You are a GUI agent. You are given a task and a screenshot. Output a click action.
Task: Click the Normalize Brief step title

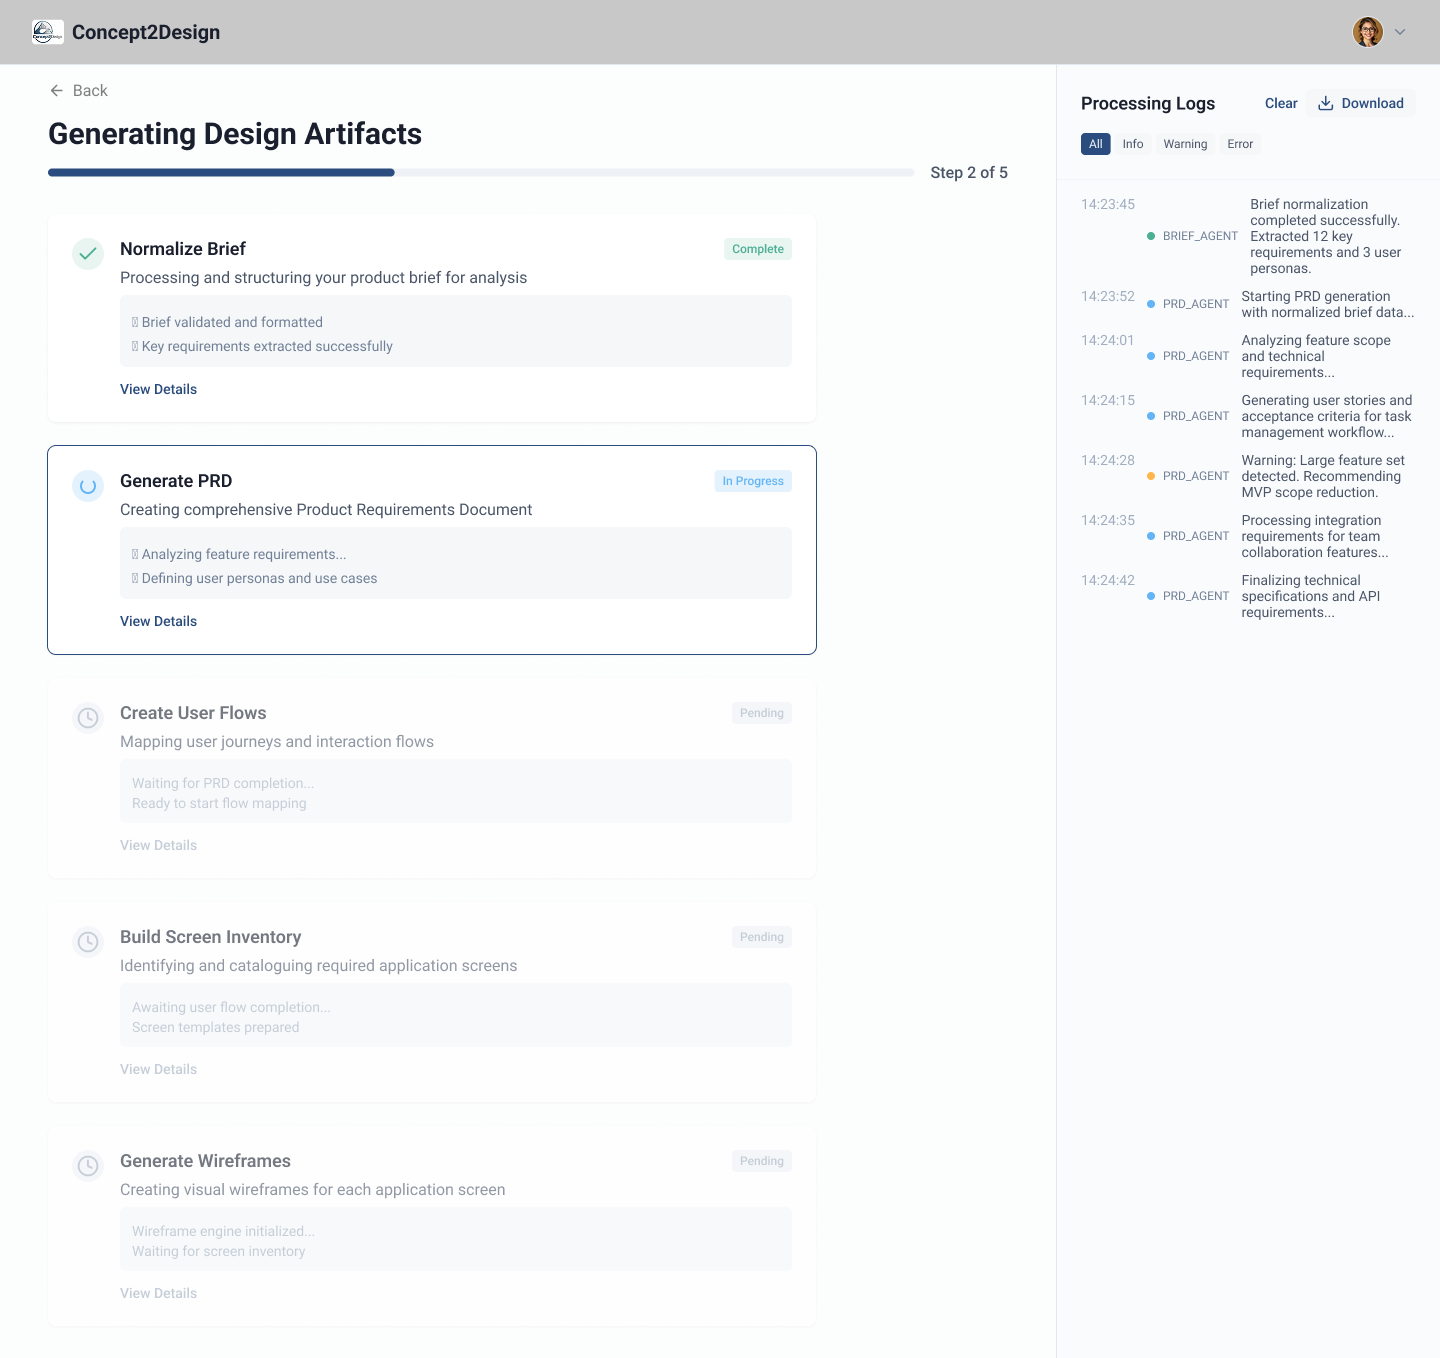(x=183, y=249)
